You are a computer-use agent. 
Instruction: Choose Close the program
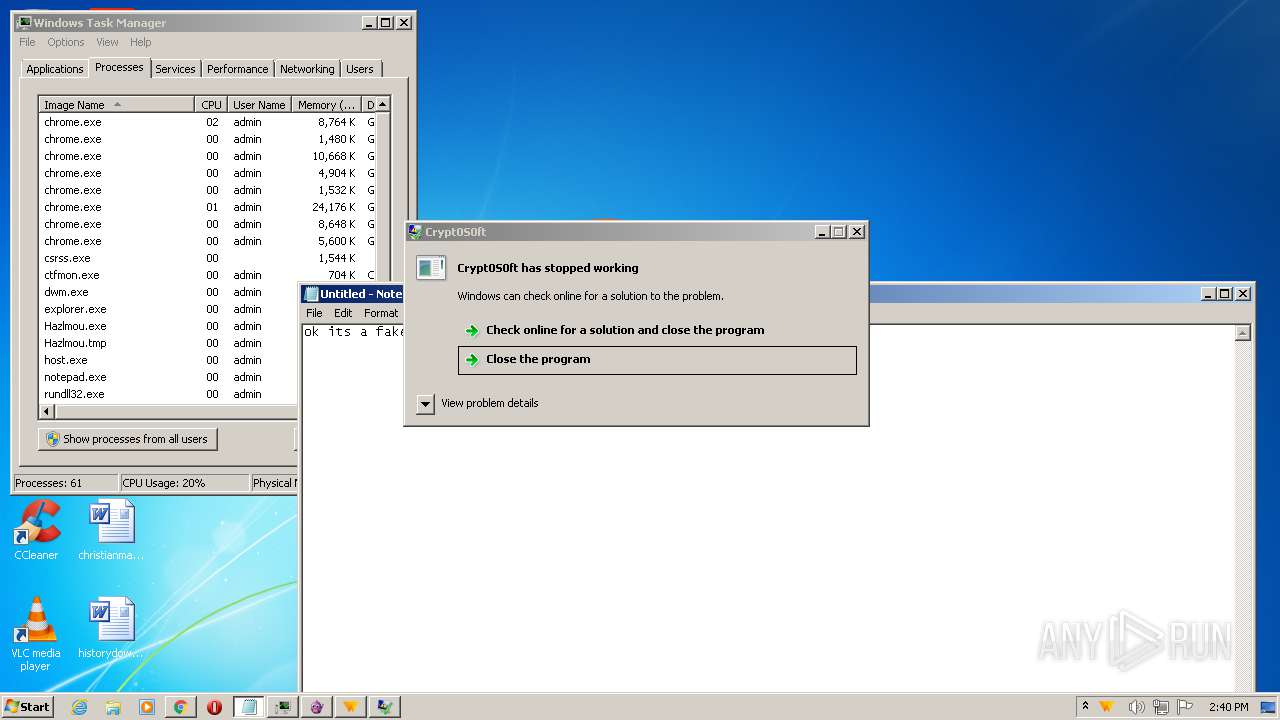pos(657,360)
